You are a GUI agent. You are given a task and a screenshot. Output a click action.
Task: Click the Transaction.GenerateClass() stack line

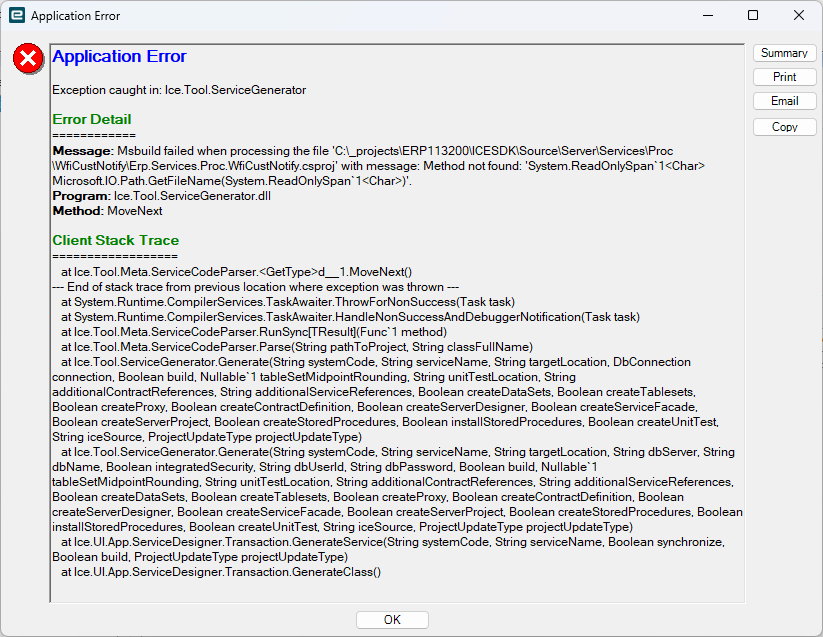pyautogui.click(x=221, y=572)
